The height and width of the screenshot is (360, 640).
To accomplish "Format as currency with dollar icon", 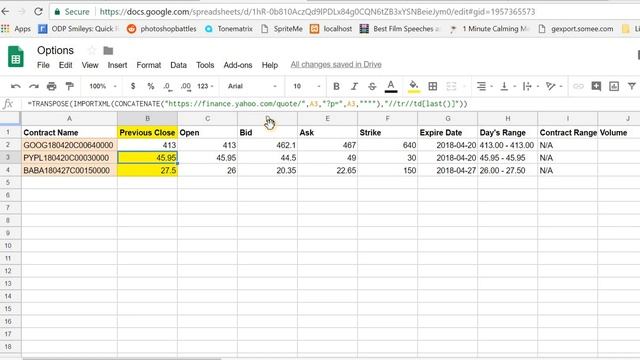I will click(x=133, y=86).
